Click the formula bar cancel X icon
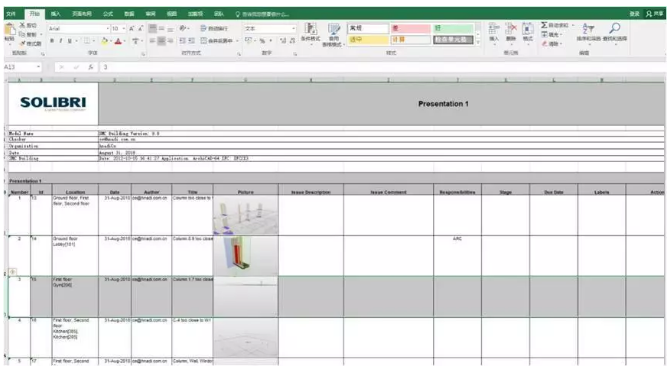 (x=62, y=67)
